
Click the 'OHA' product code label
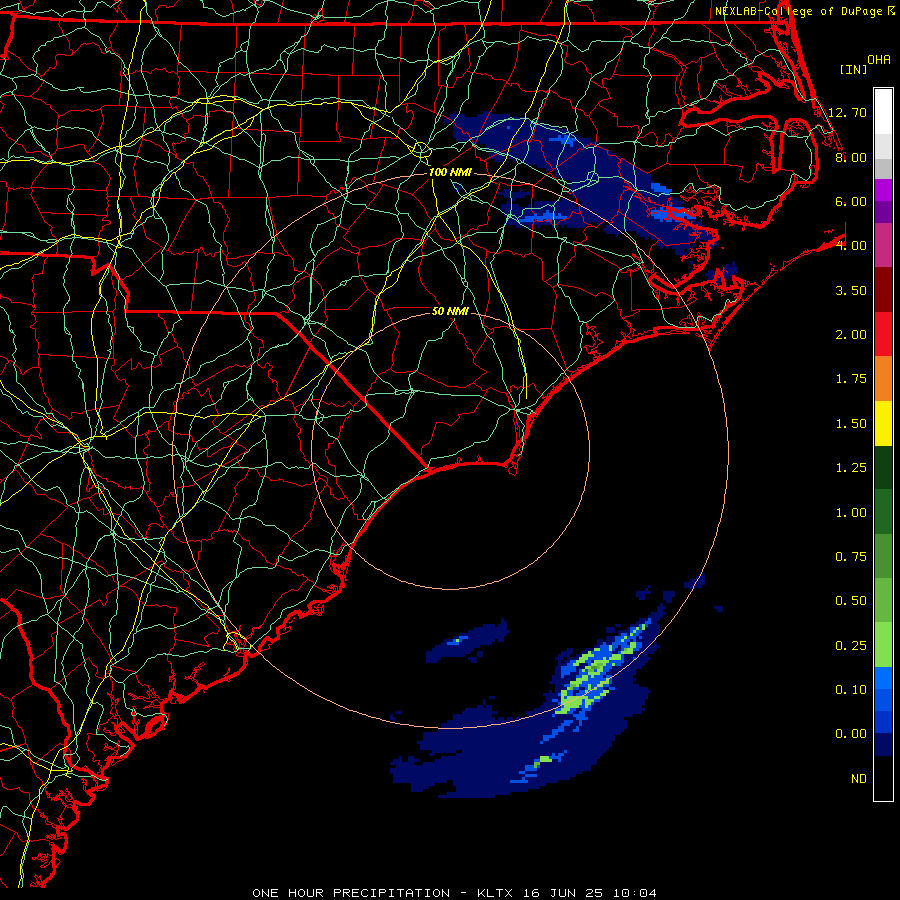pos(879,60)
